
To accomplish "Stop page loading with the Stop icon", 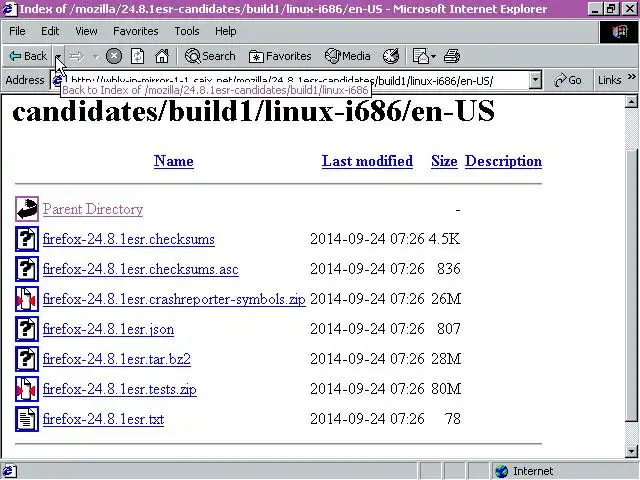I will pos(114,56).
